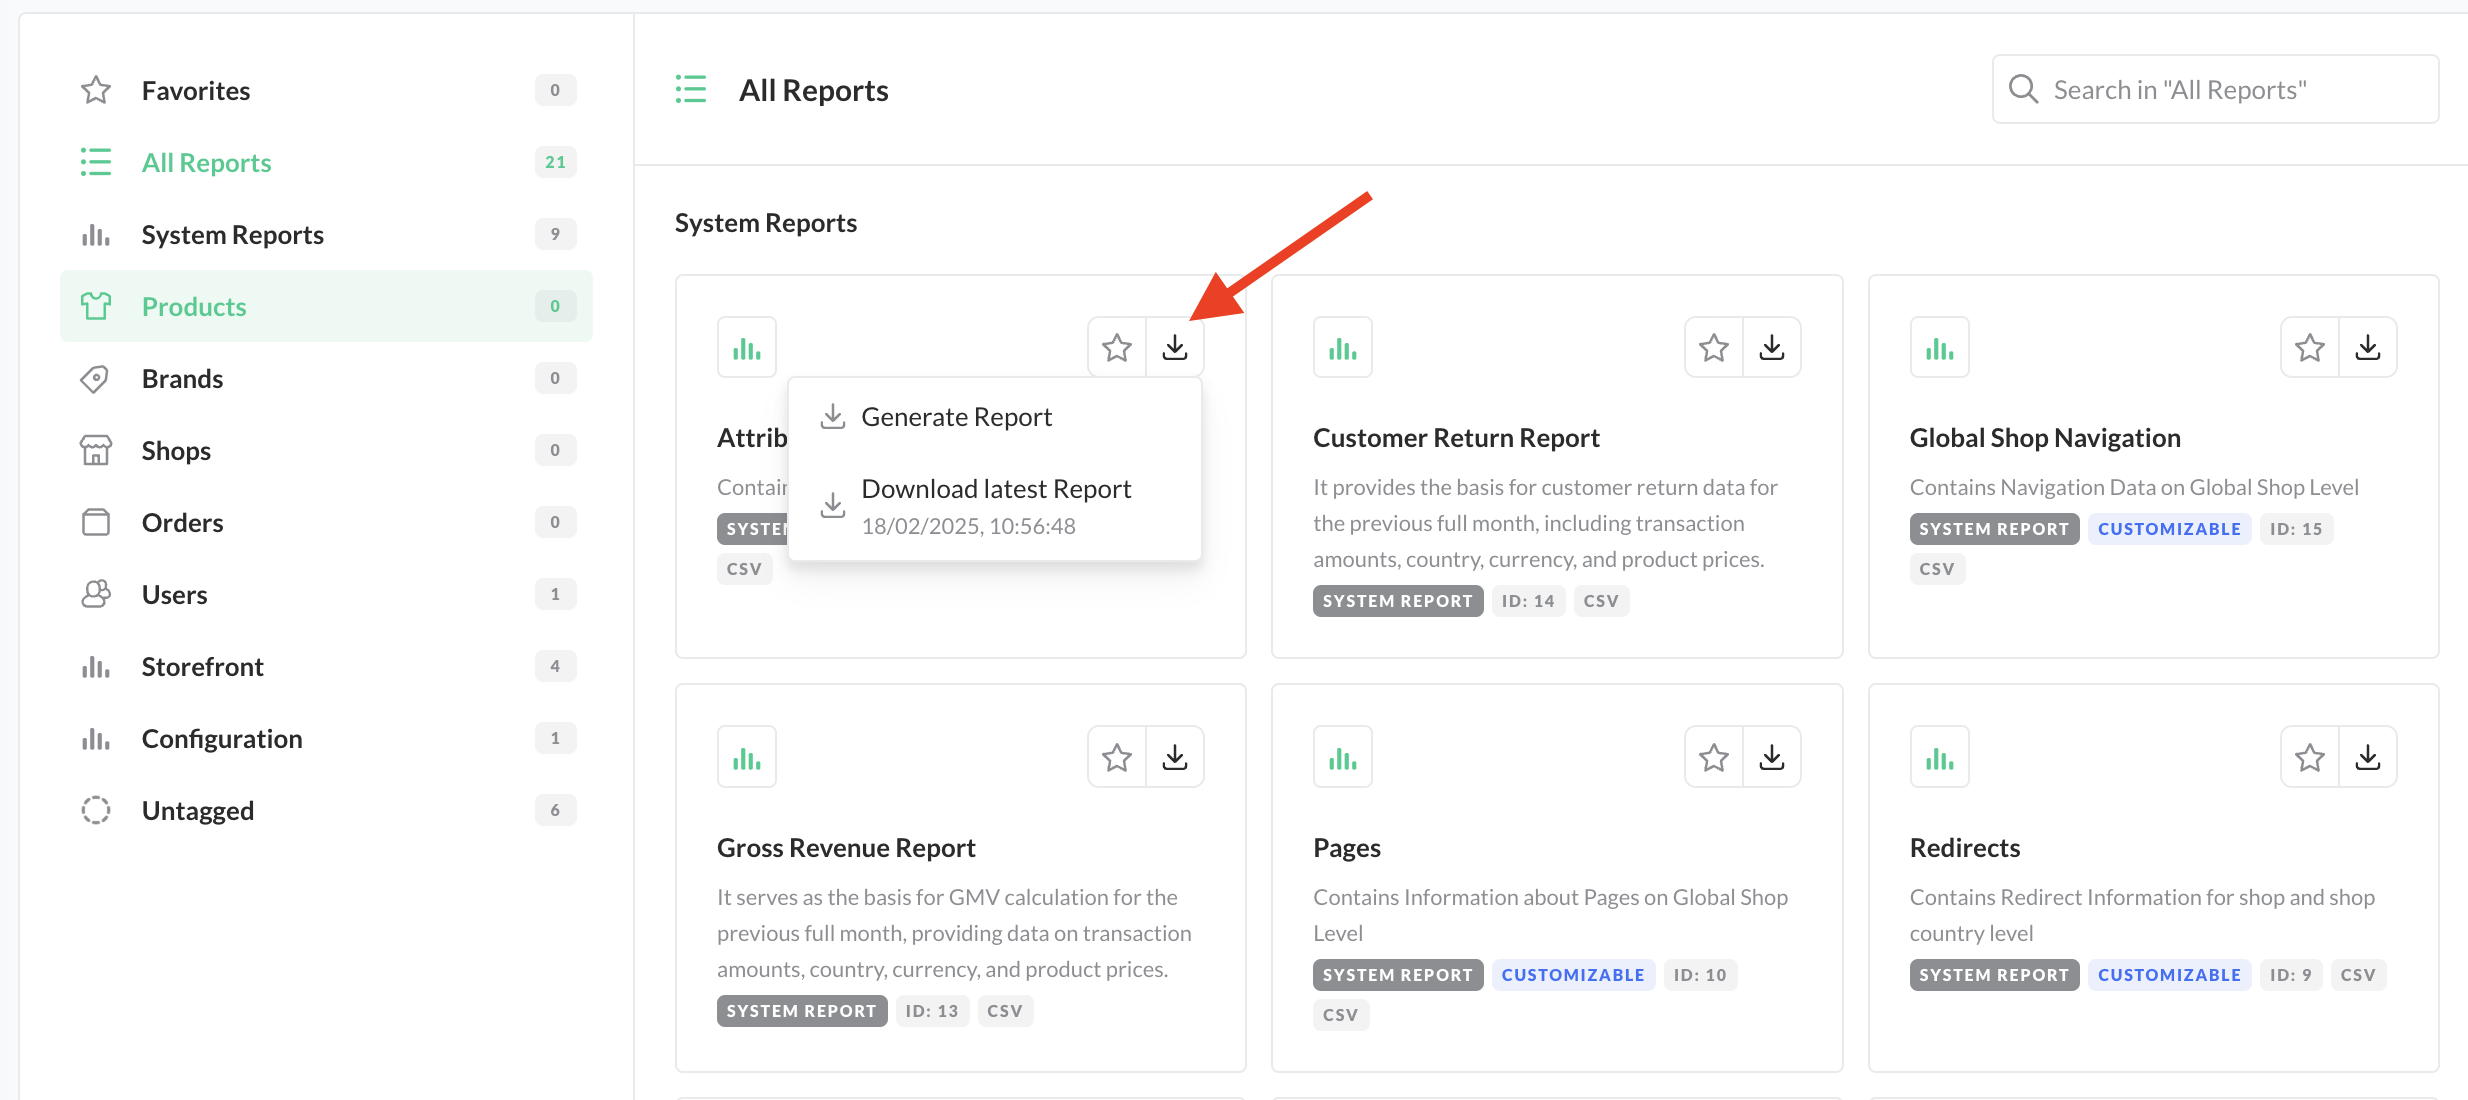Click download icon on Global Shop Navigation
This screenshot has width=2468, height=1100.
pyautogui.click(x=2367, y=348)
